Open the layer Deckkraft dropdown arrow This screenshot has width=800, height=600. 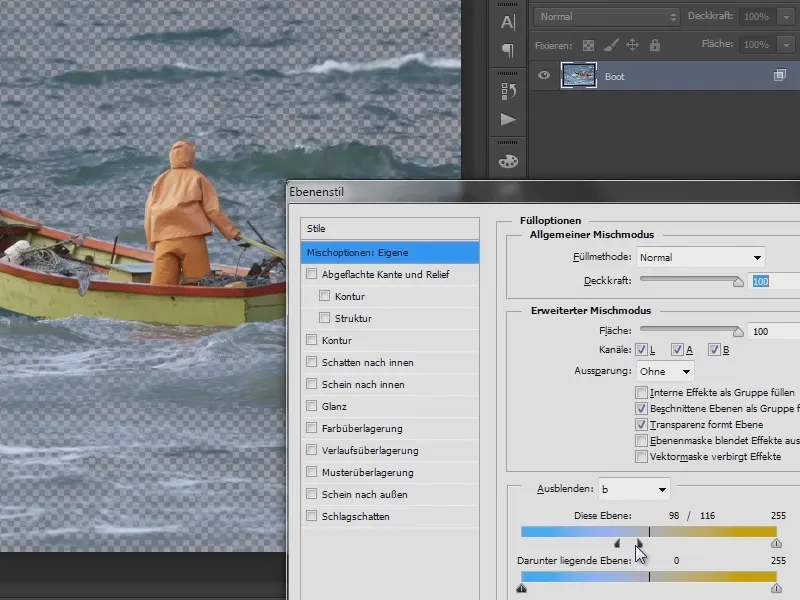(x=786, y=17)
